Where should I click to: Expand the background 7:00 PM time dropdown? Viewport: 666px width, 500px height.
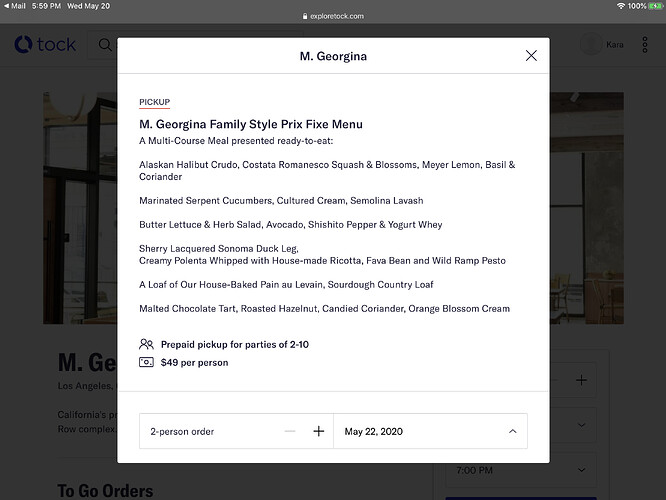tap(522, 470)
